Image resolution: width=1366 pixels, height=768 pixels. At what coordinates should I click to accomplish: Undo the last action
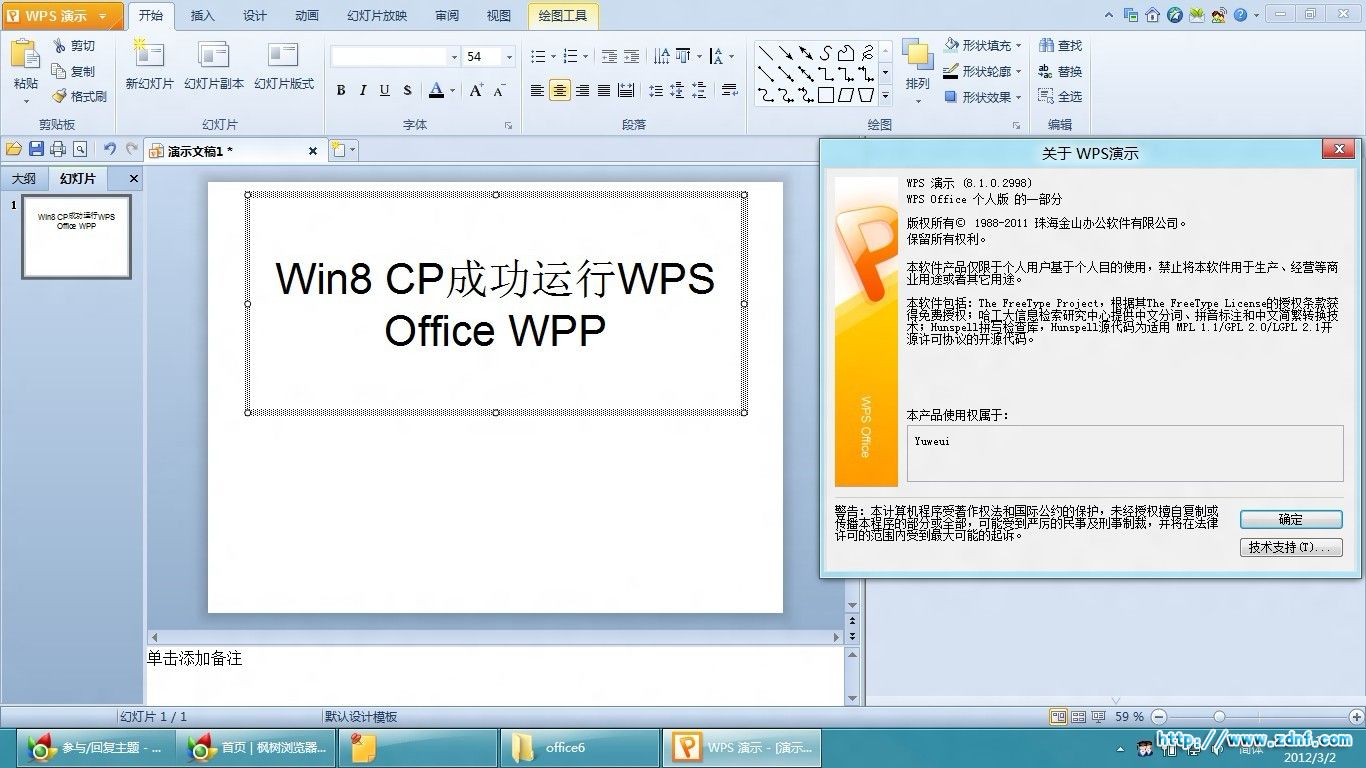(x=110, y=150)
